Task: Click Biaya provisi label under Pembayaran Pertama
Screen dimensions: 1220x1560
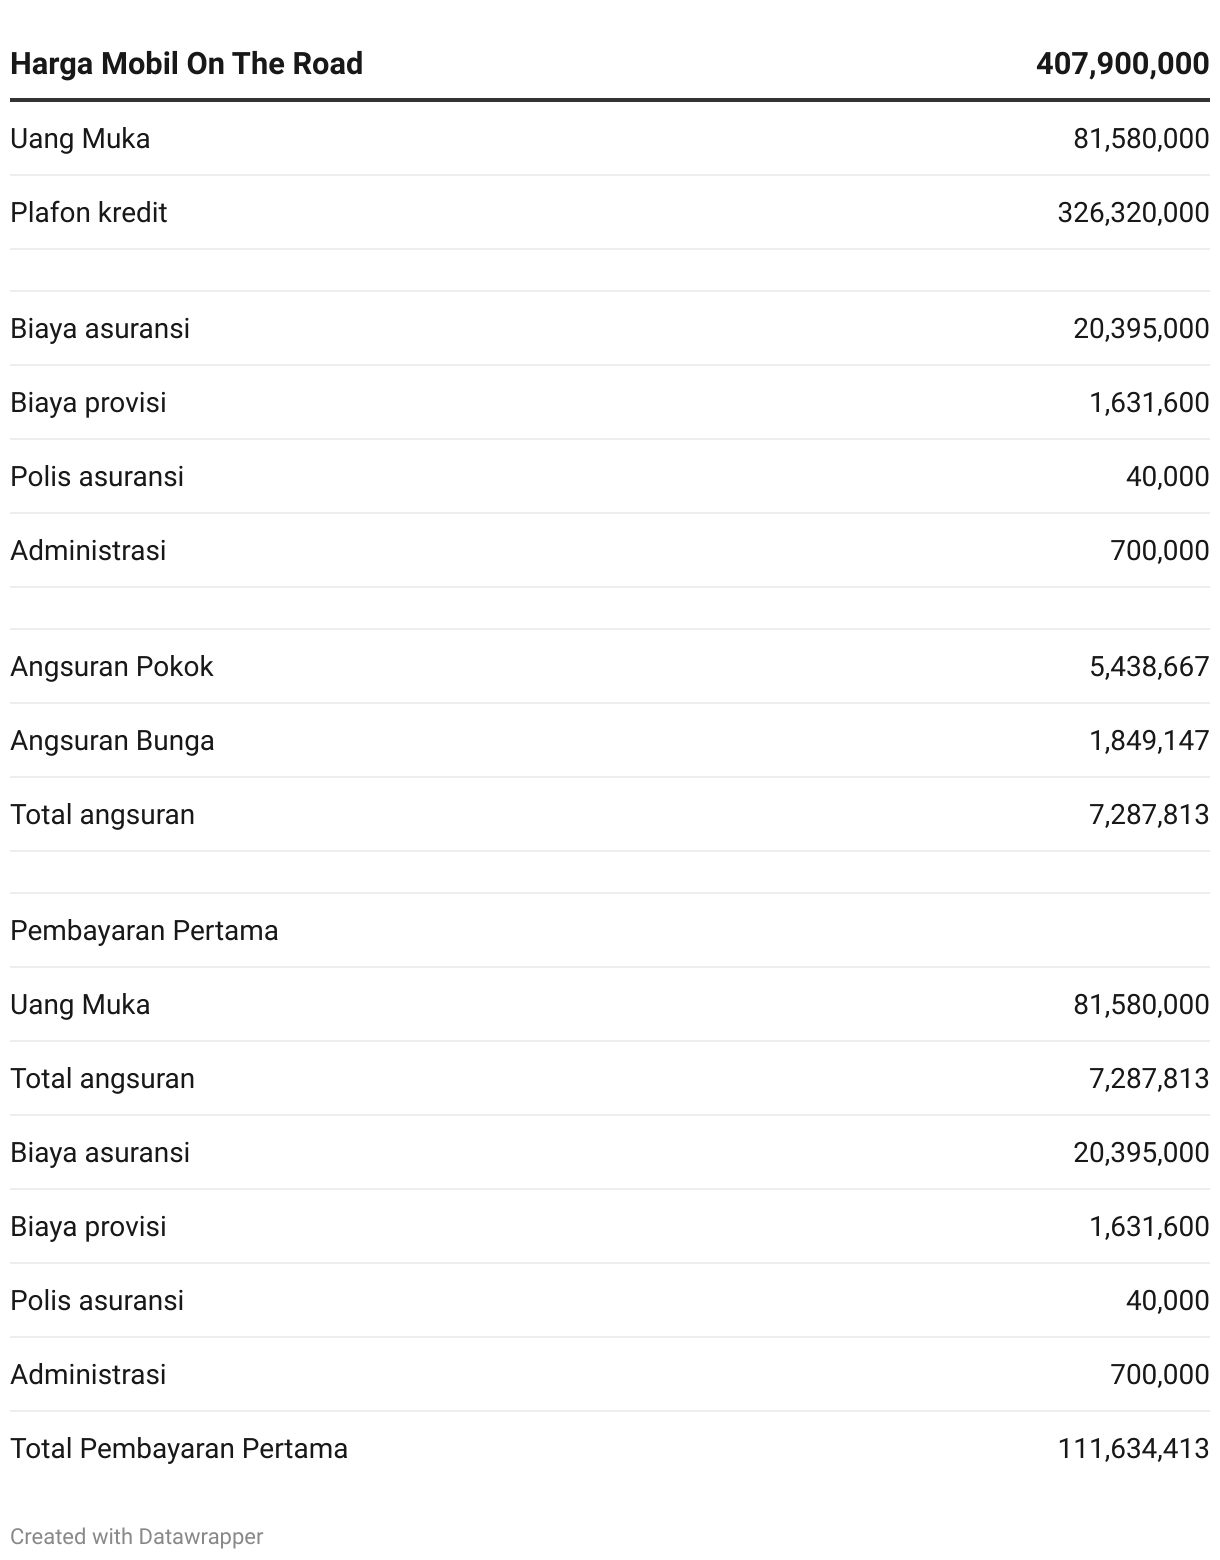Action: pyautogui.click(x=88, y=1227)
